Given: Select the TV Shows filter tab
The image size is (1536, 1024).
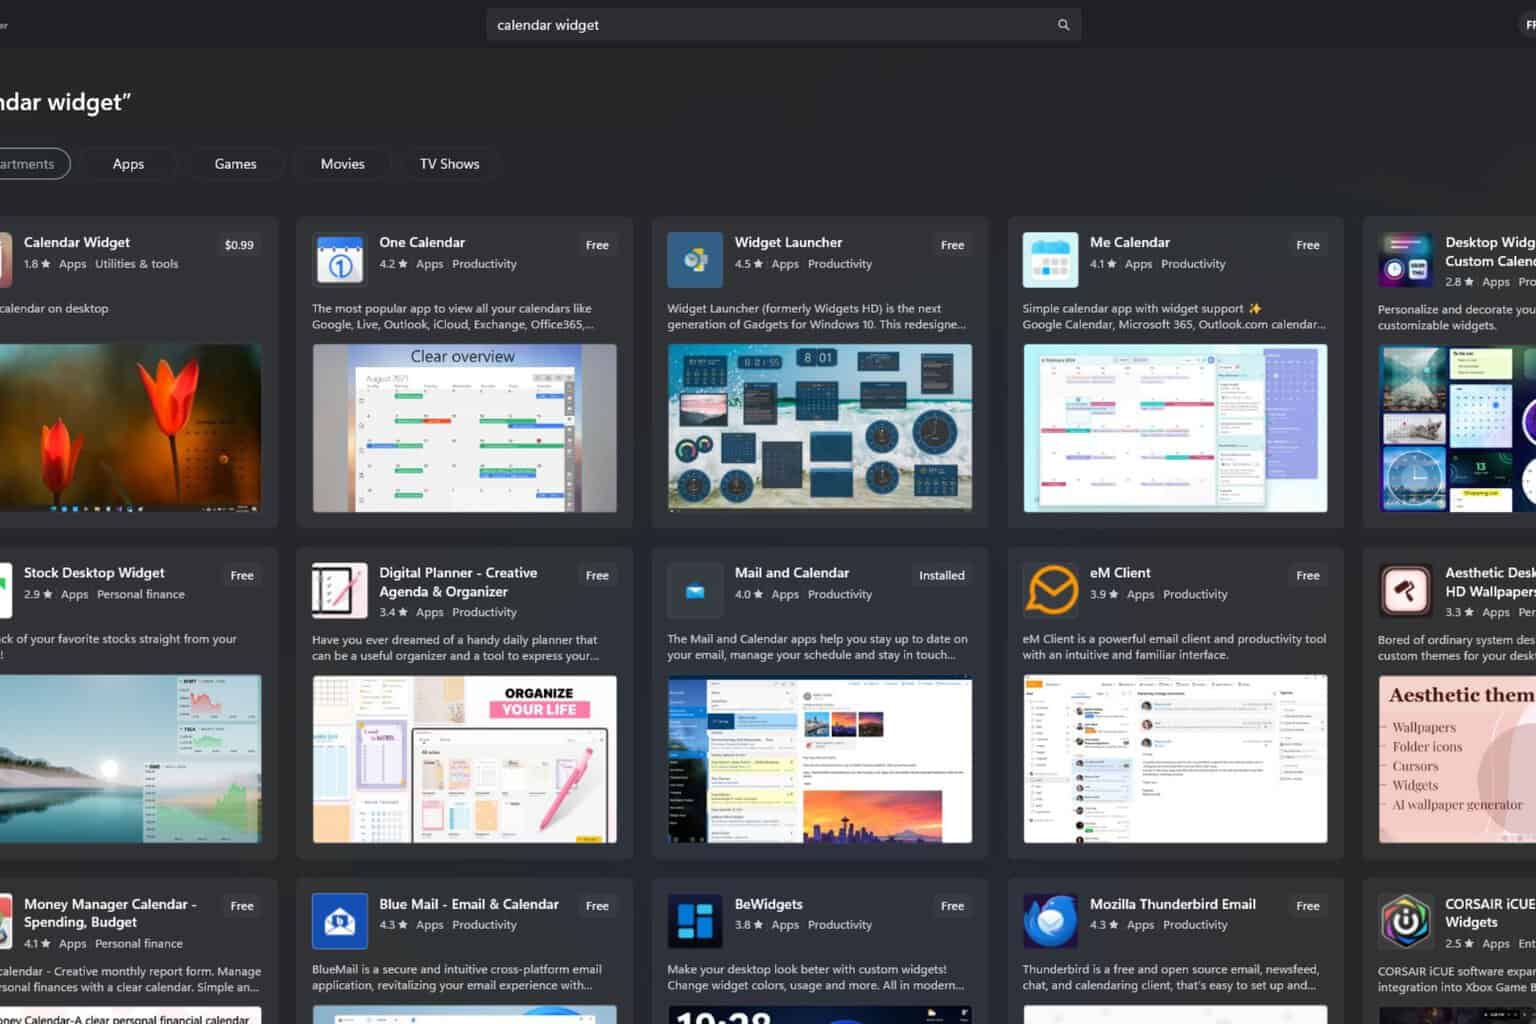Looking at the screenshot, I should (449, 164).
